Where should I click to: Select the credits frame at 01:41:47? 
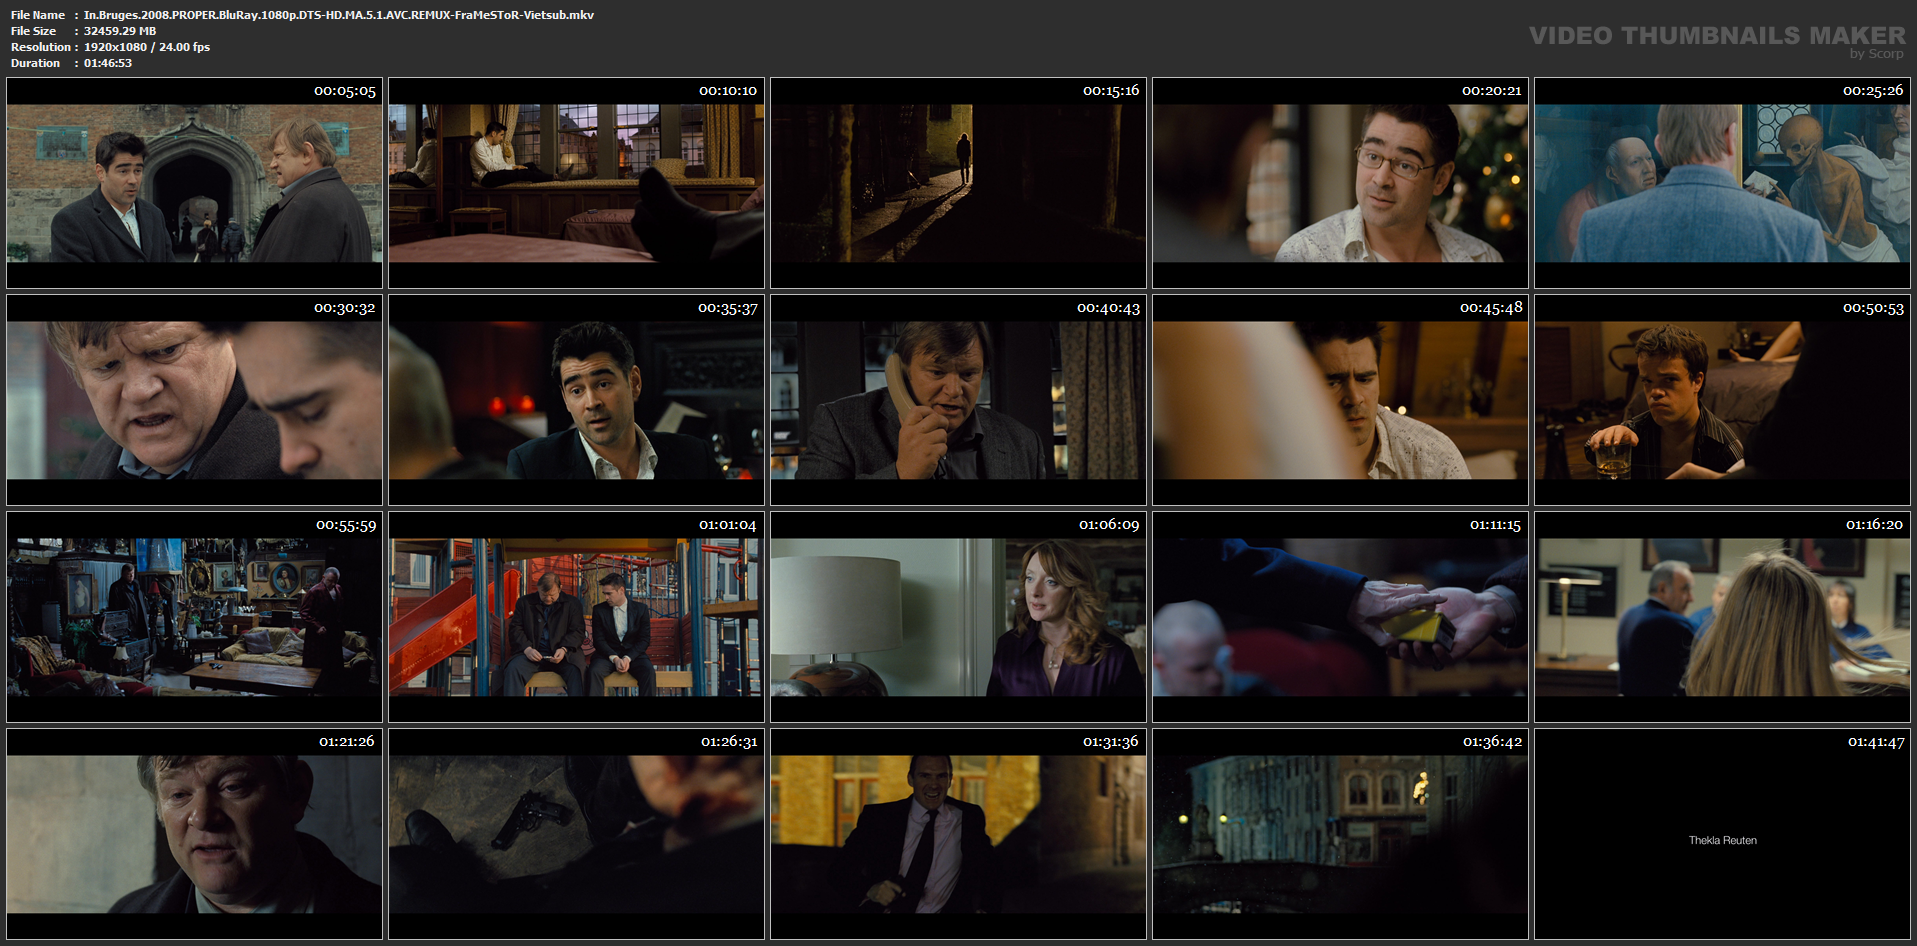point(1722,834)
